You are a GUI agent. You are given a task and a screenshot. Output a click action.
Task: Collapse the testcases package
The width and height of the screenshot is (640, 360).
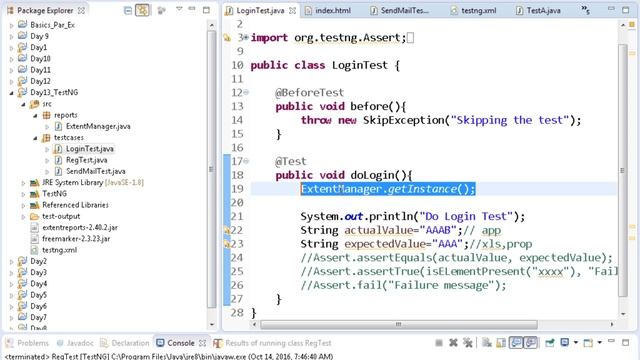(36, 138)
